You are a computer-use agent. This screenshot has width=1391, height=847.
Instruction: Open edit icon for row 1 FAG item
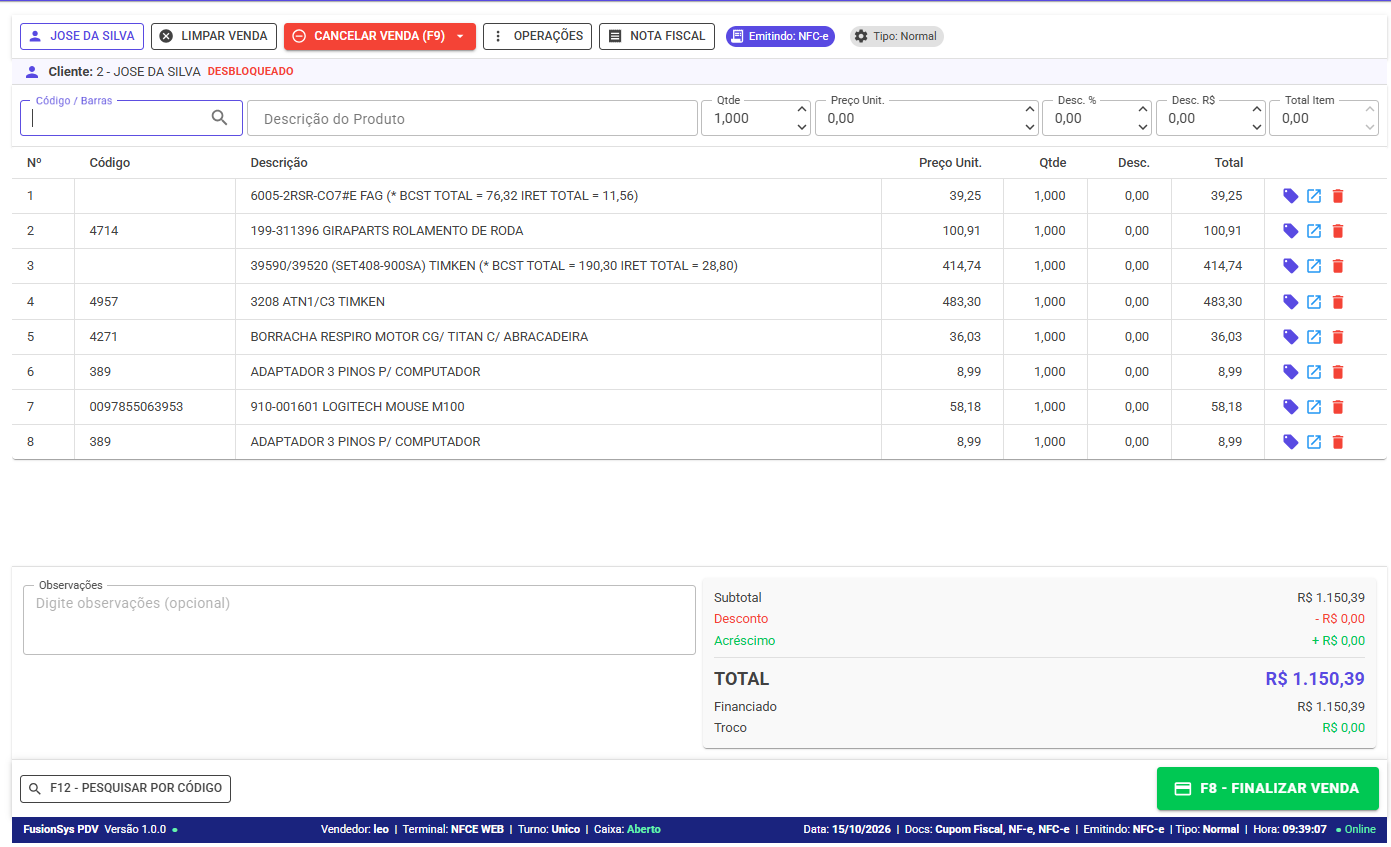(x=1314, y=196)
